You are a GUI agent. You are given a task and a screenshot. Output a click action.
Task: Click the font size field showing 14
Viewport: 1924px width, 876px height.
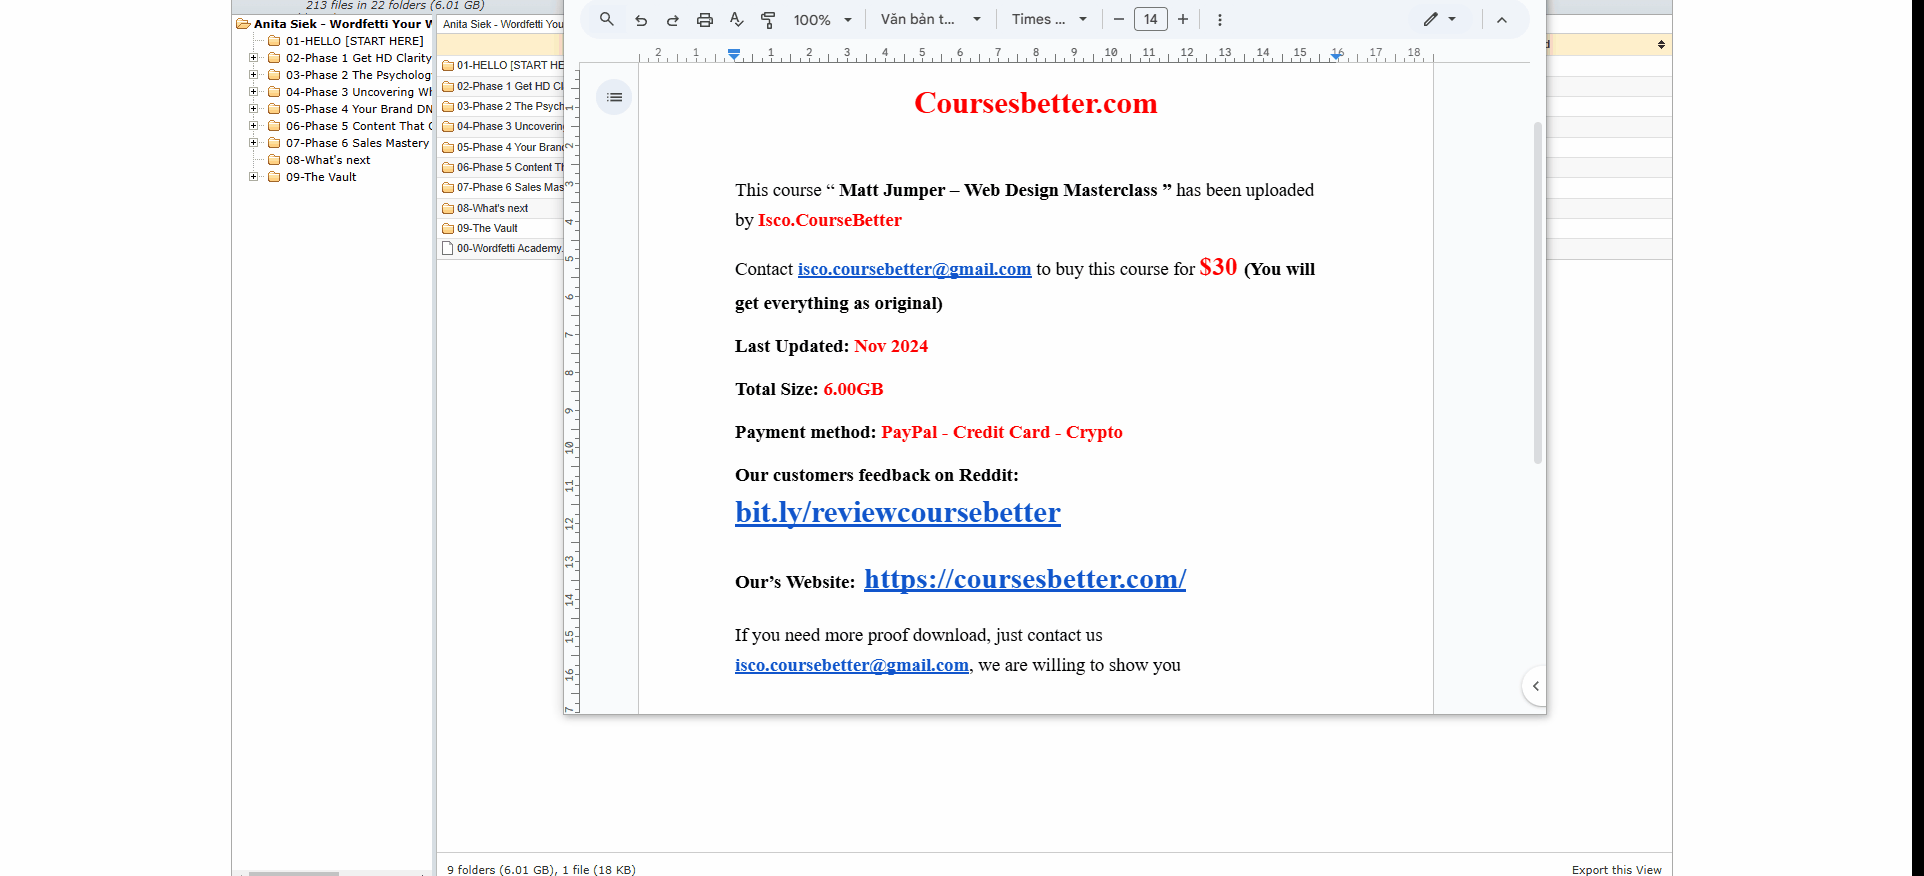click(x=1151, y=19)
